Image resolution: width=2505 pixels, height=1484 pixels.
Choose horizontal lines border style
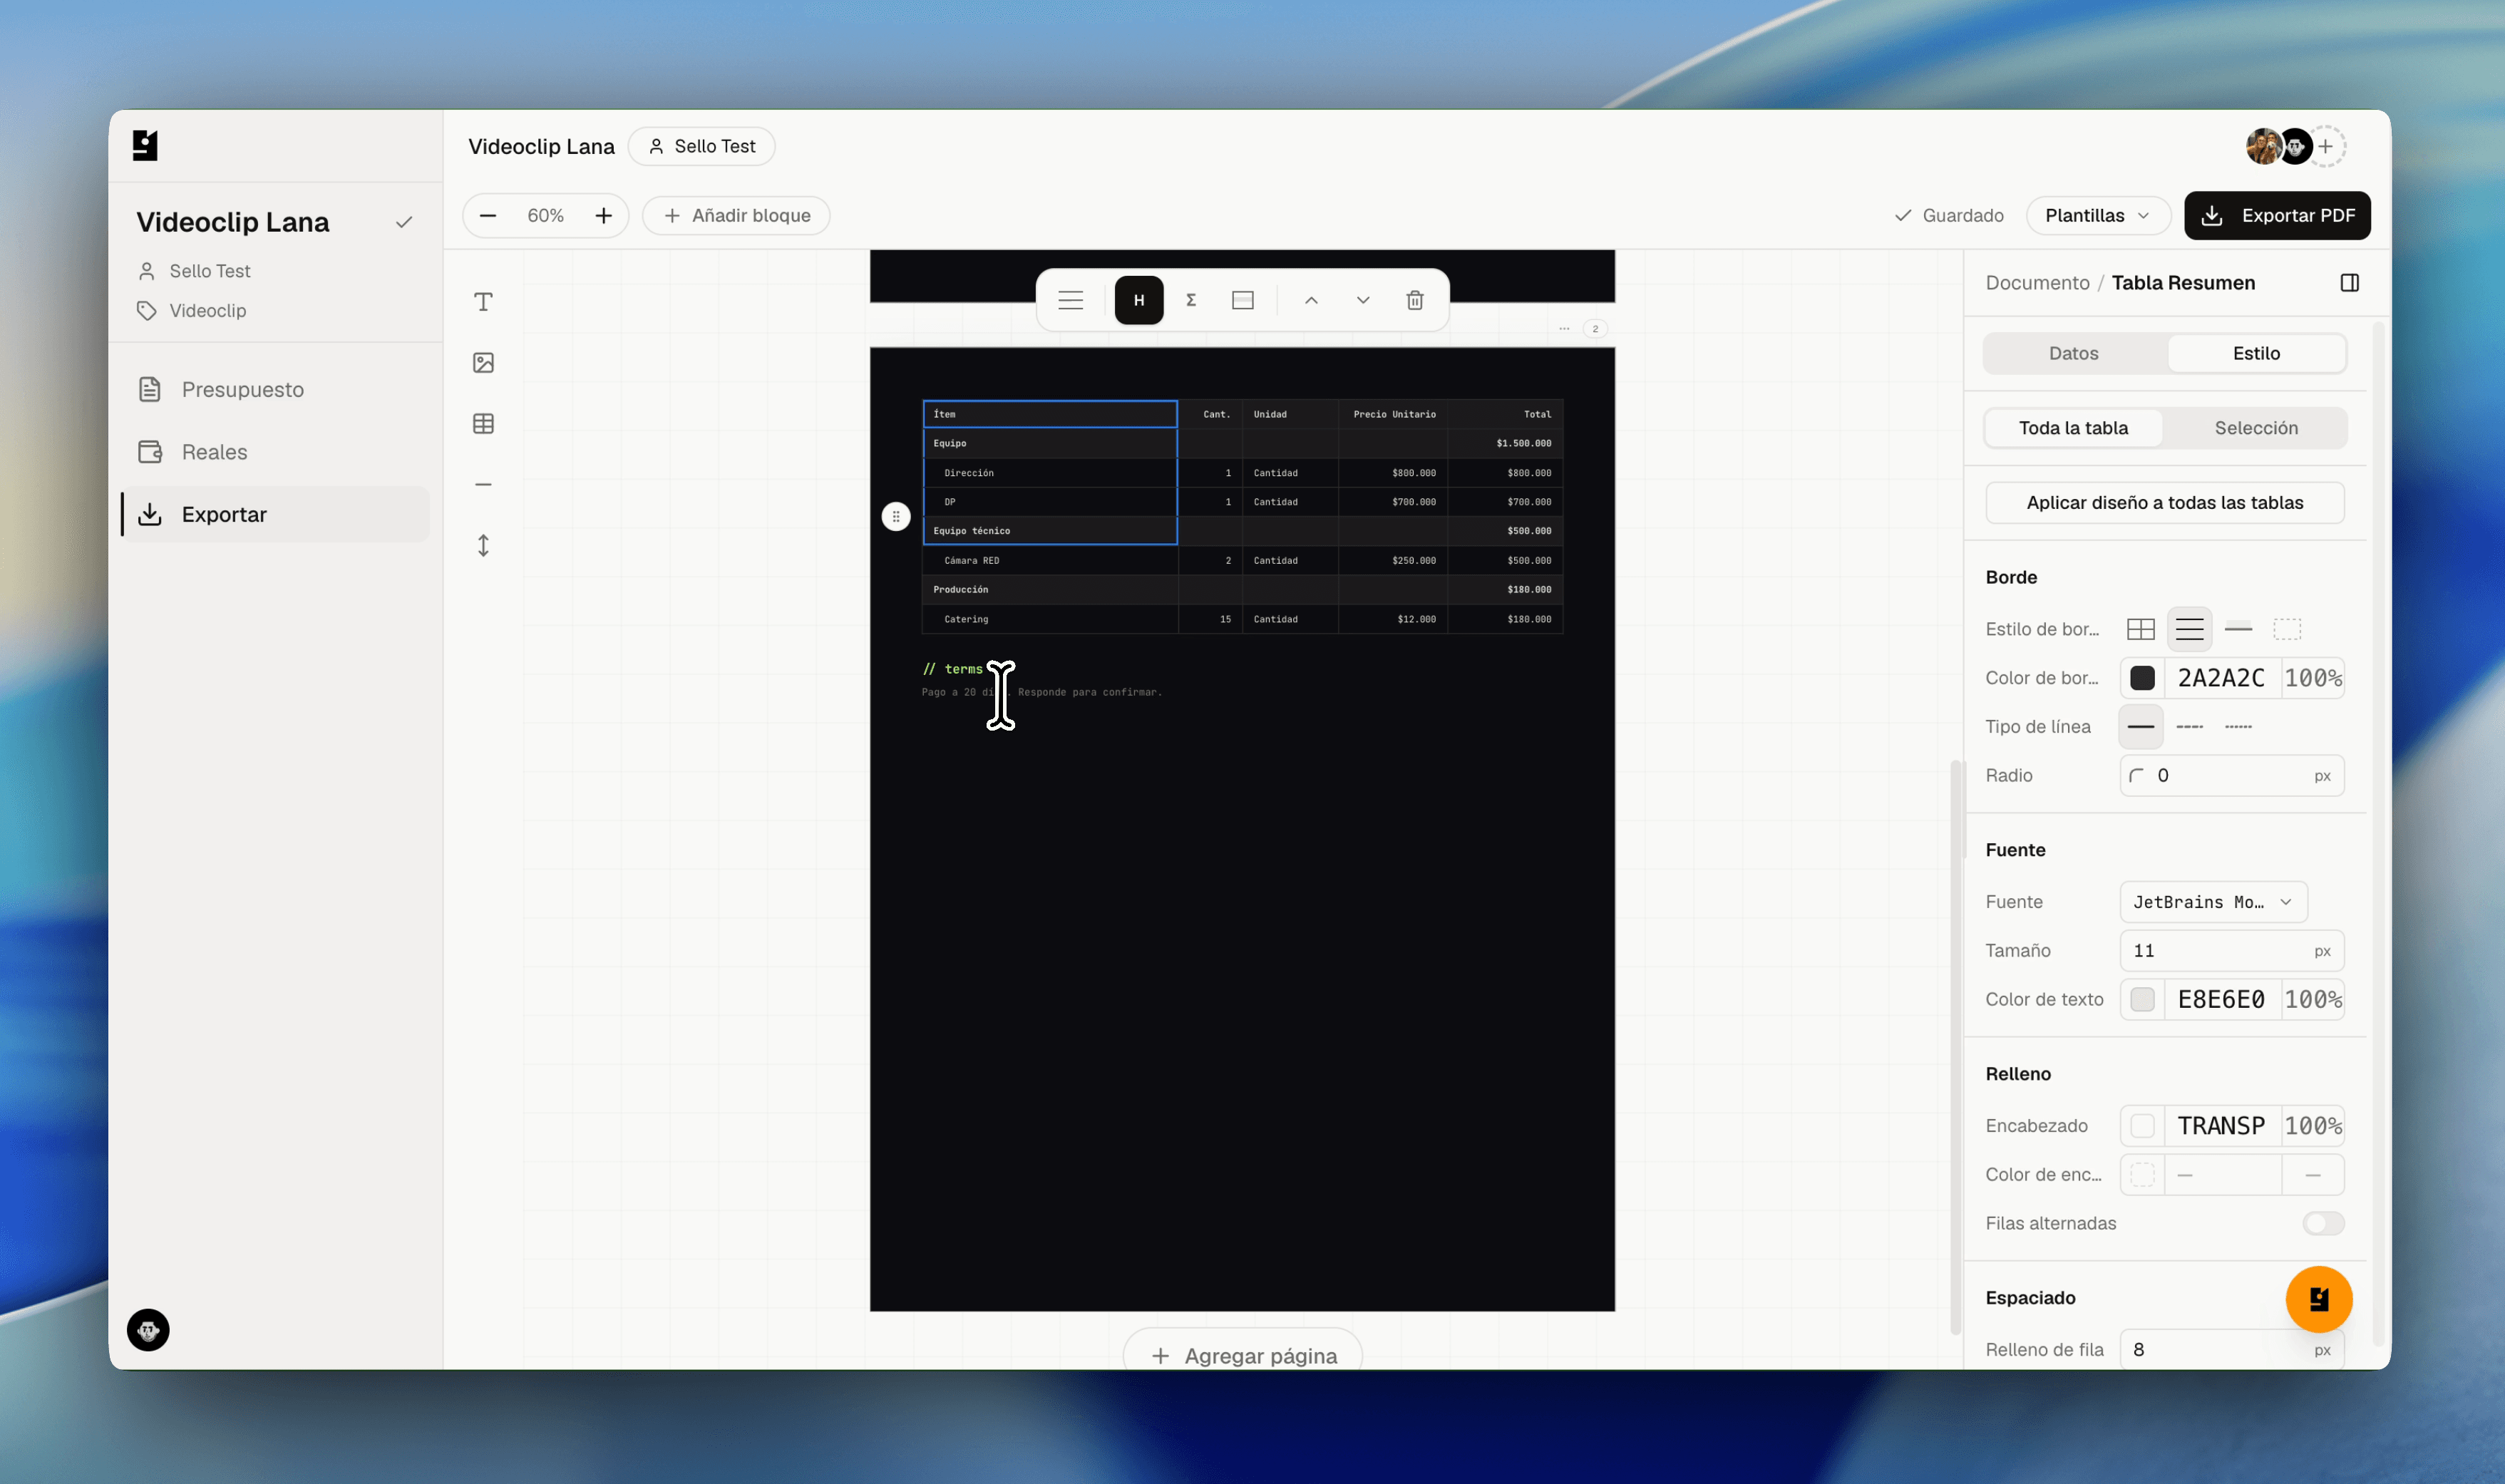(x=2190, y=629)
